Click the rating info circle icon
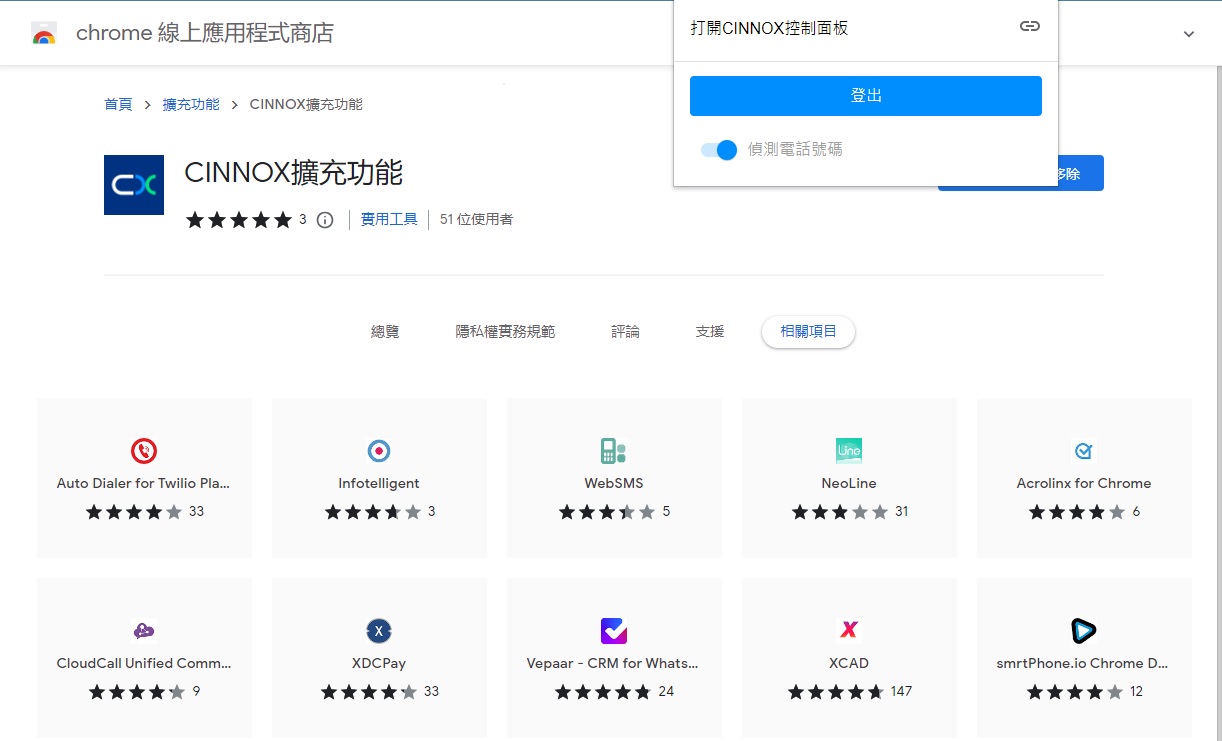Image resolution: width=1222 pixels, height=741 pixels. pyautogui.click(x=325, y=220)
